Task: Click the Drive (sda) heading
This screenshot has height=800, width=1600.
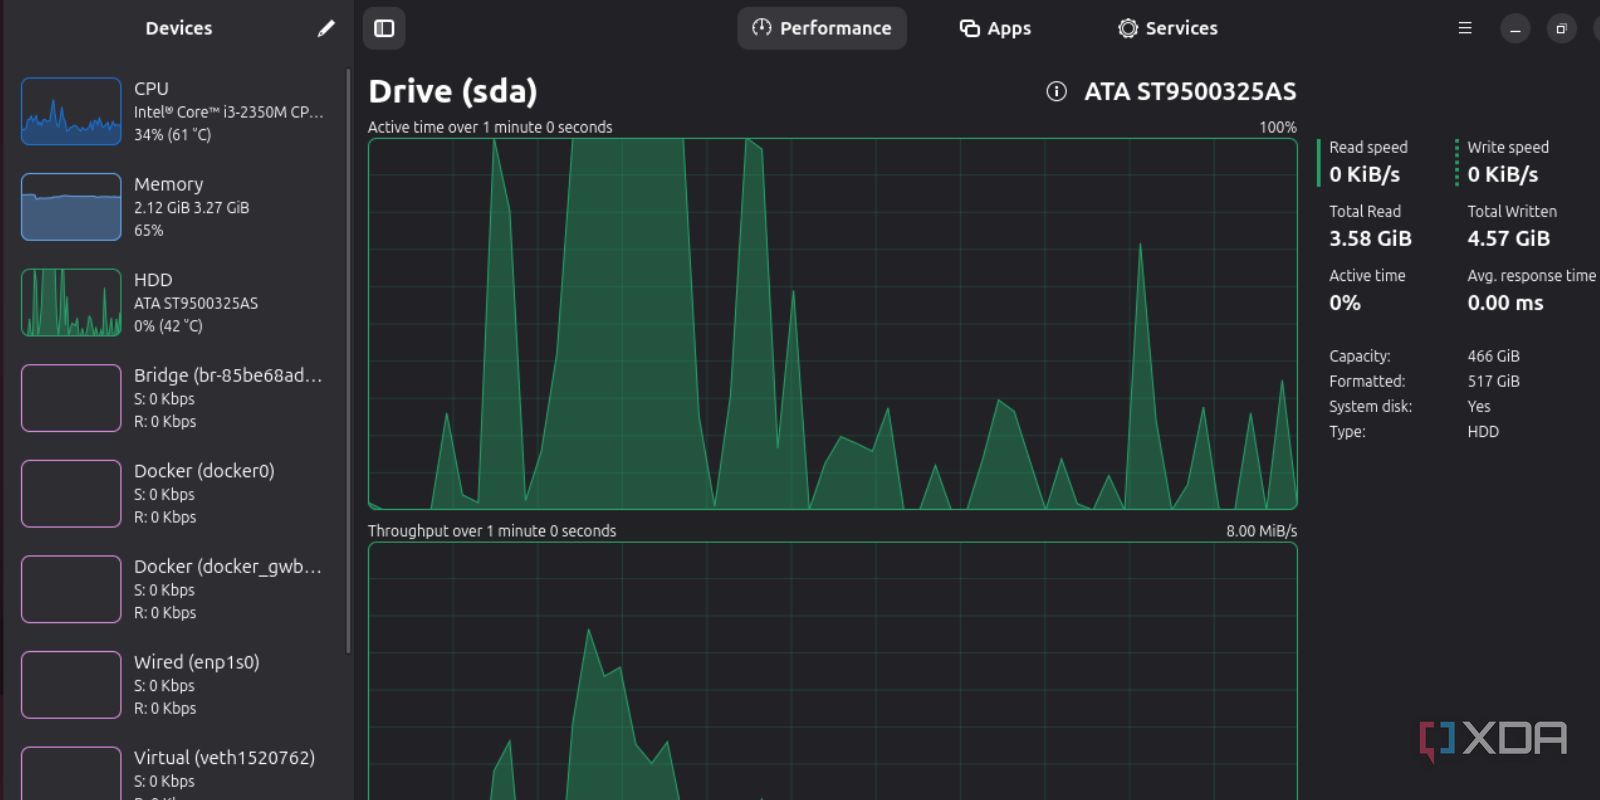Action: click(x=452, y=92)
